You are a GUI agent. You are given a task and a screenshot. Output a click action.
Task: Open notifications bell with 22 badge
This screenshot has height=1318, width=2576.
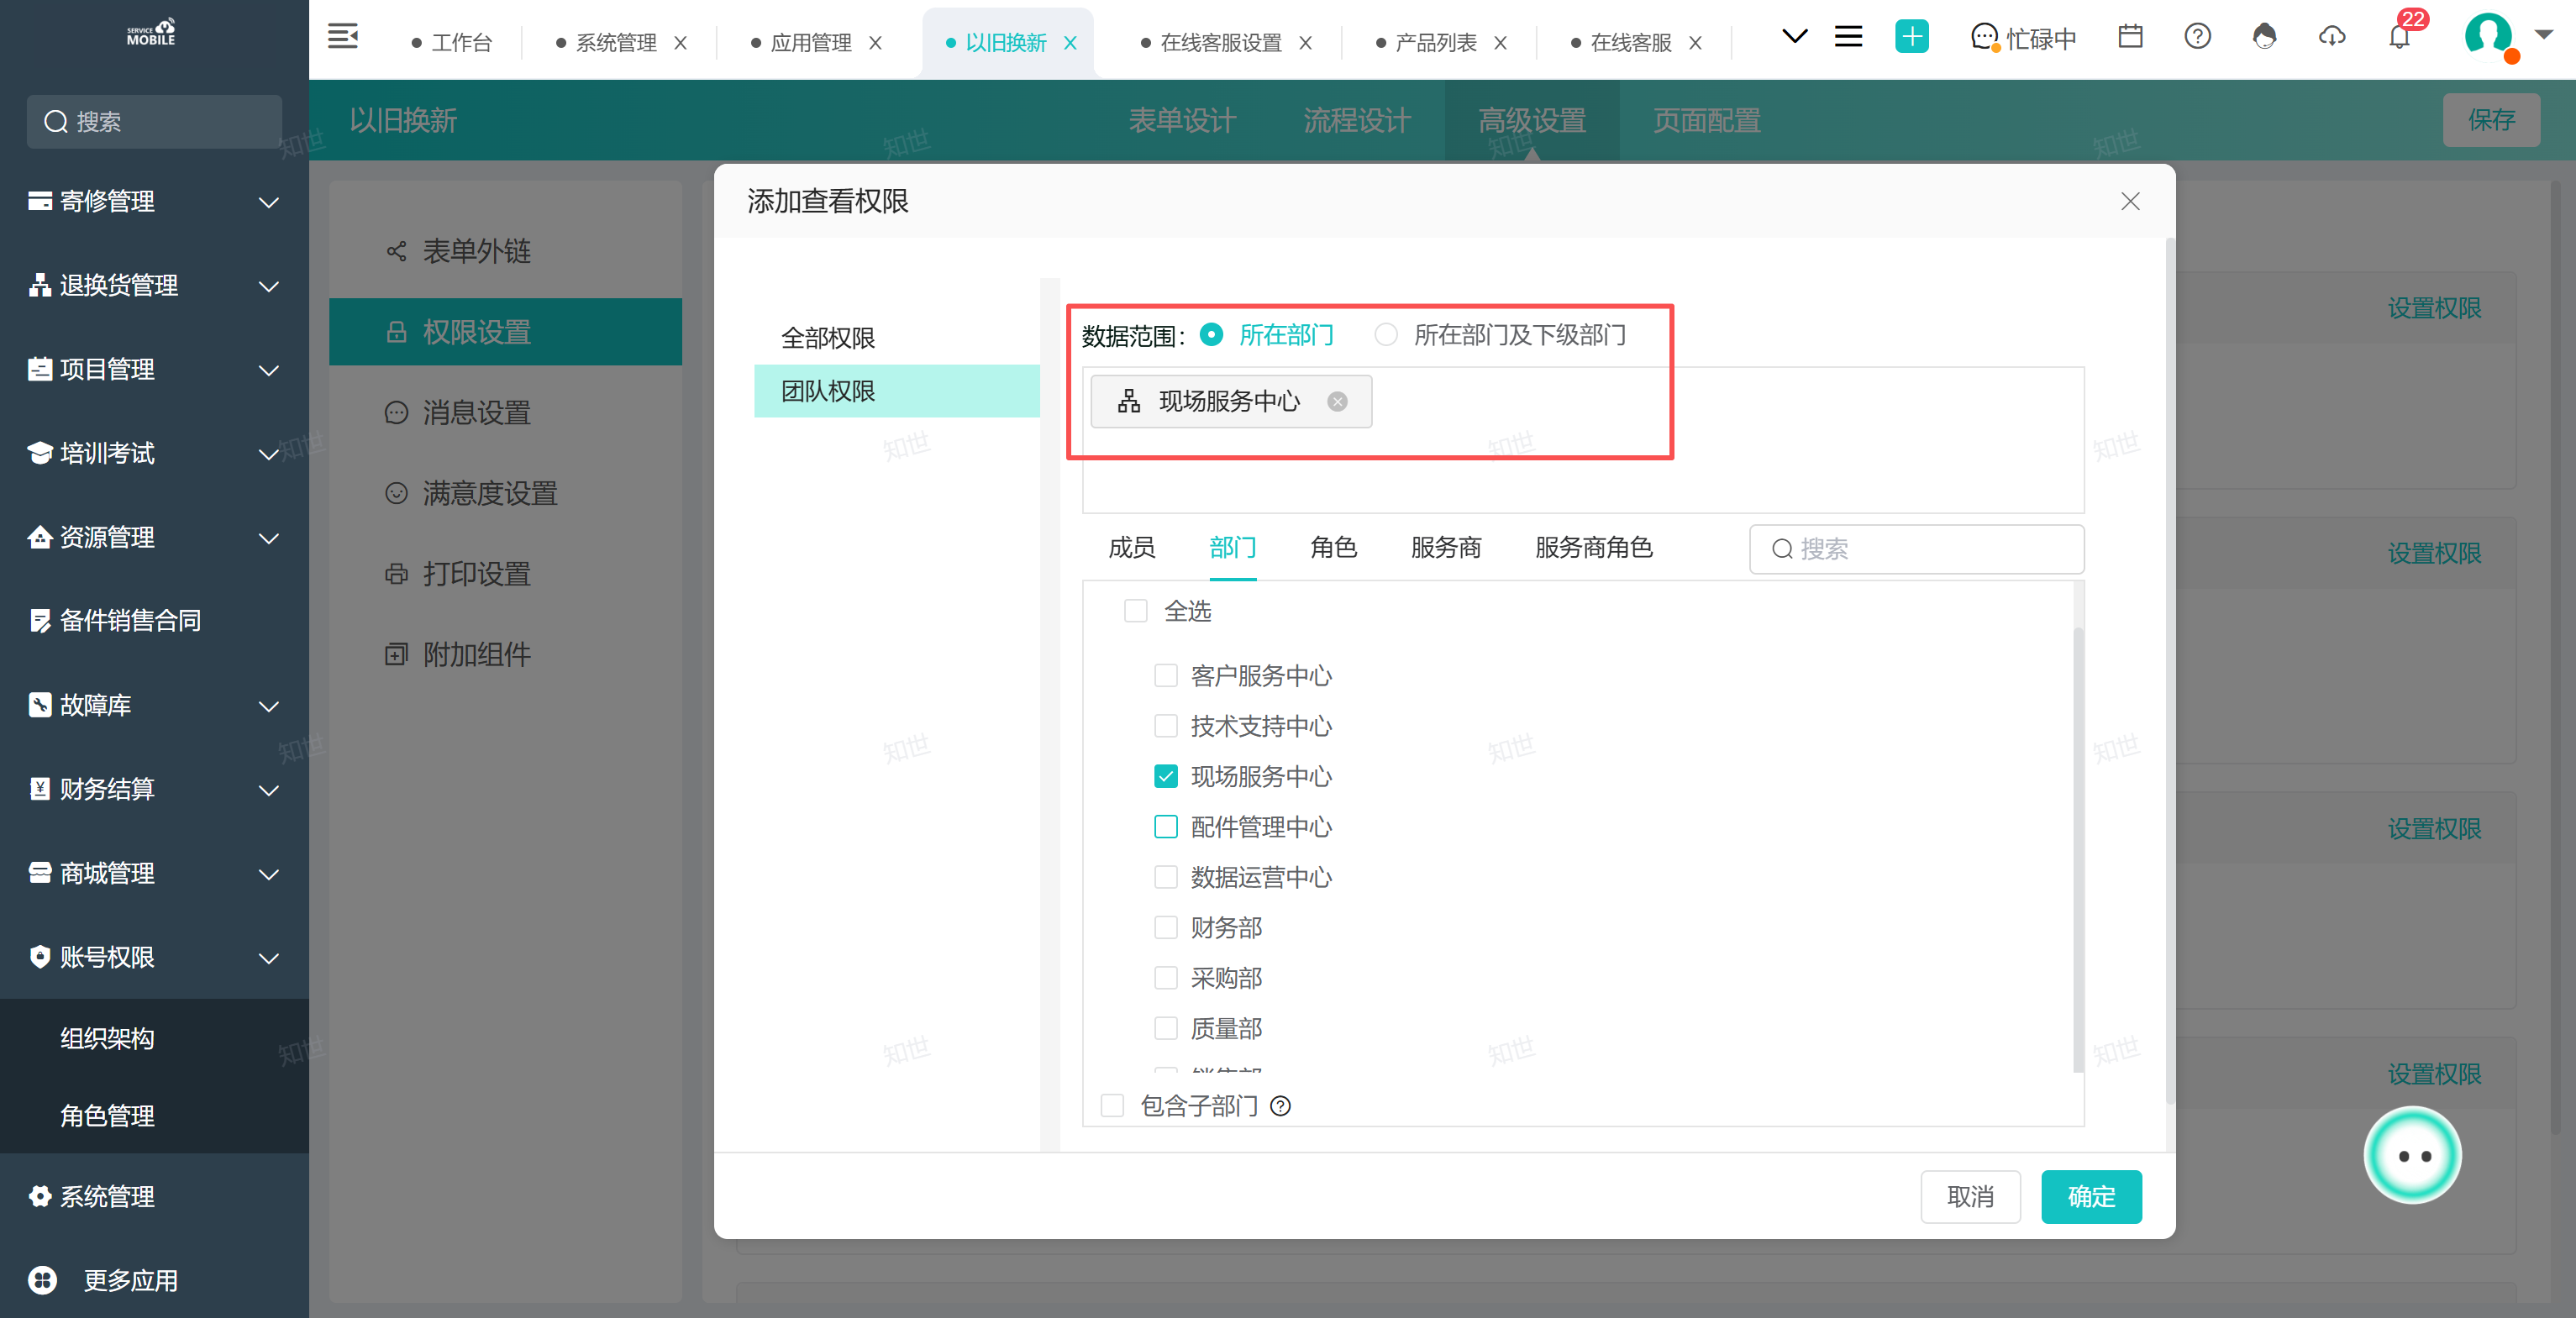tap(2399, 37)
